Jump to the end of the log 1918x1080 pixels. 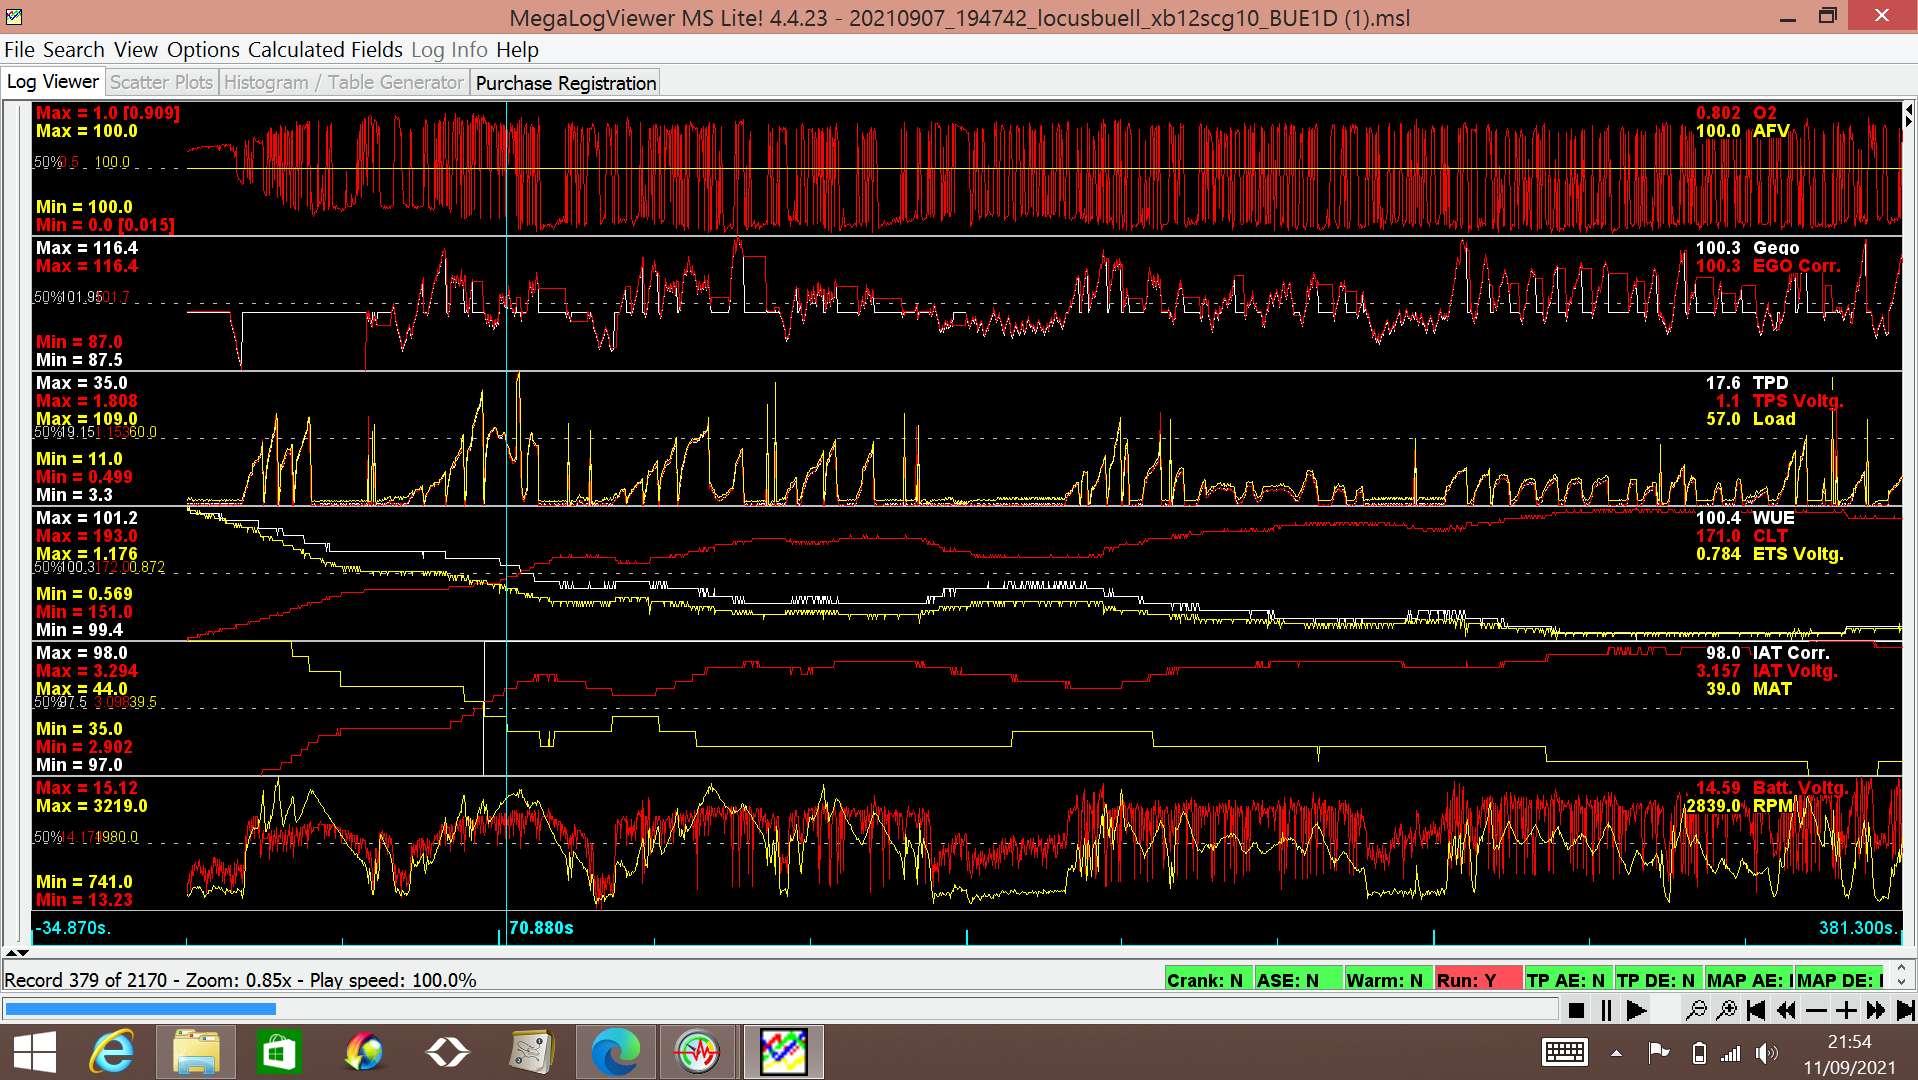[1905, 1010]
